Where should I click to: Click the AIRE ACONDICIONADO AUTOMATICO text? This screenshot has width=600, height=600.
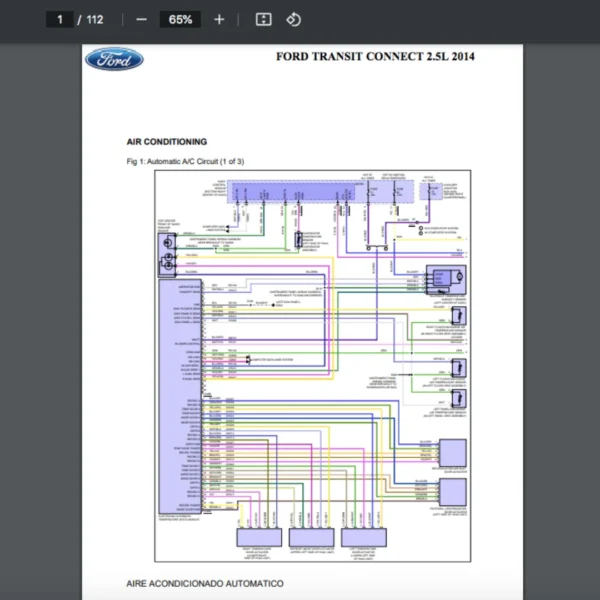click(x=205, y=583)
